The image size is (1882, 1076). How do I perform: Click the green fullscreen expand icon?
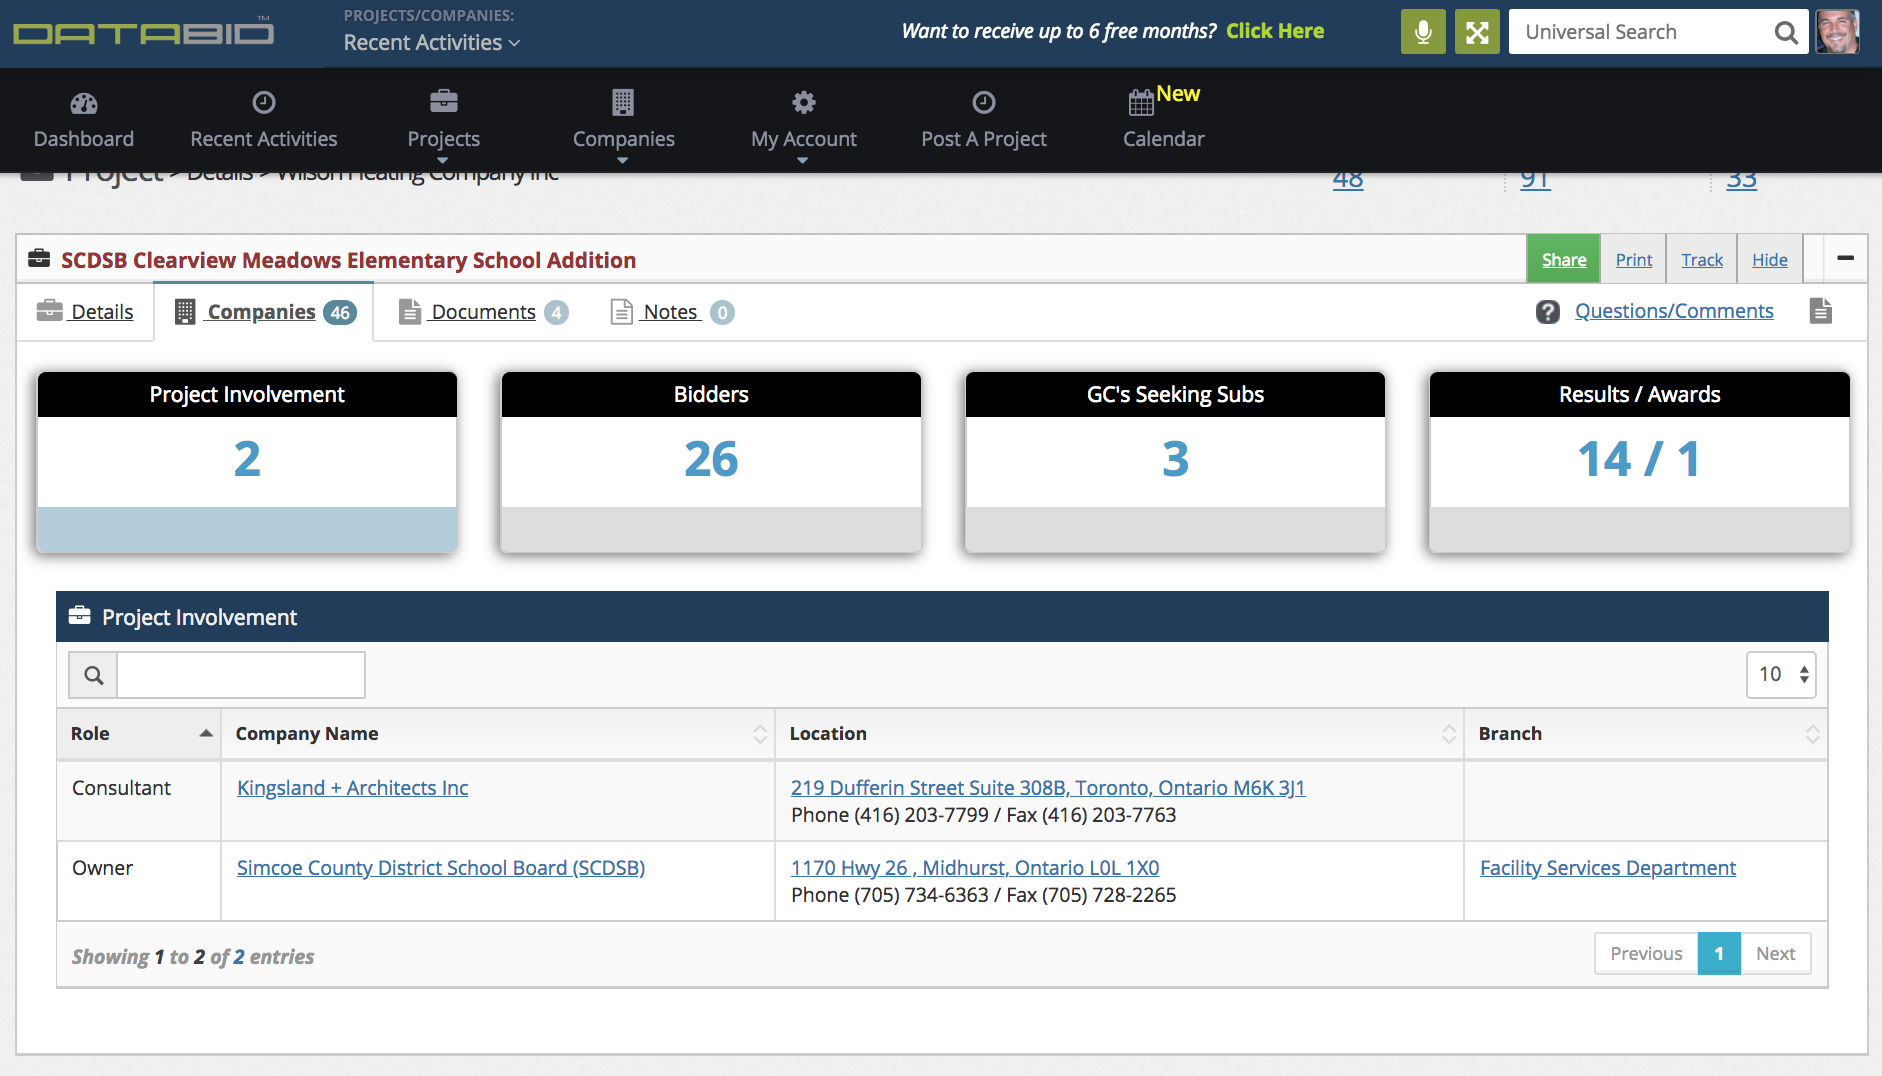tap(1477, 32)
